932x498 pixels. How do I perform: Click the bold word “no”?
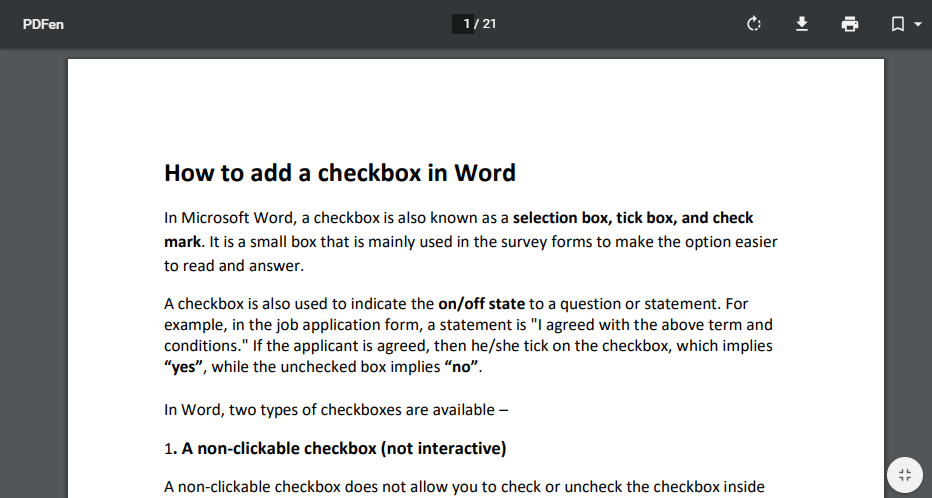[x=461, y=367]
